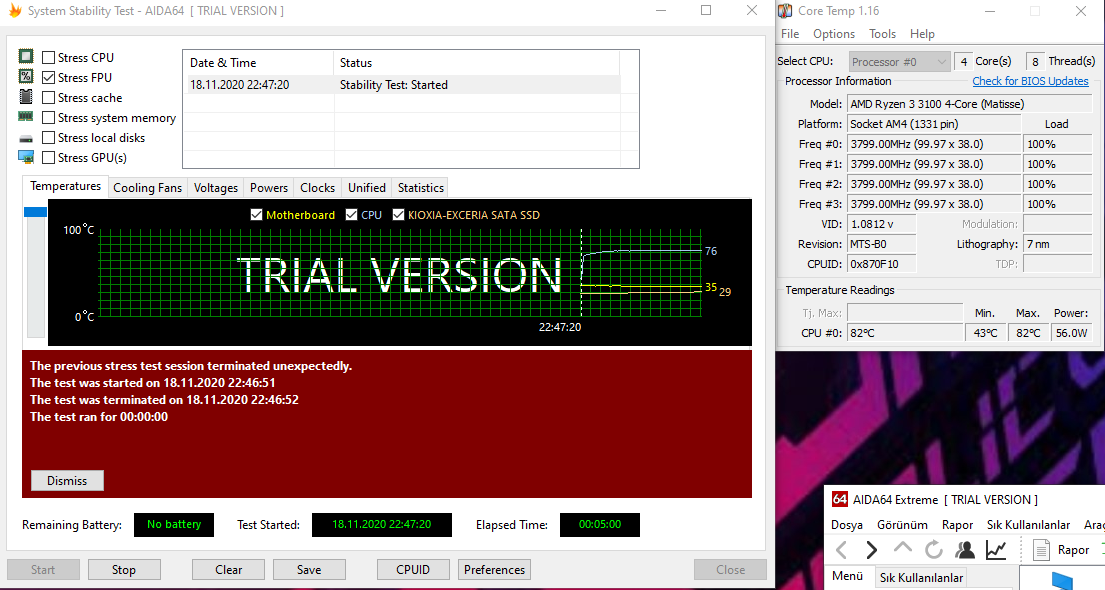Click the cache chip icon beside Stress cache
1105x590 pixels.
coord(26,97)
